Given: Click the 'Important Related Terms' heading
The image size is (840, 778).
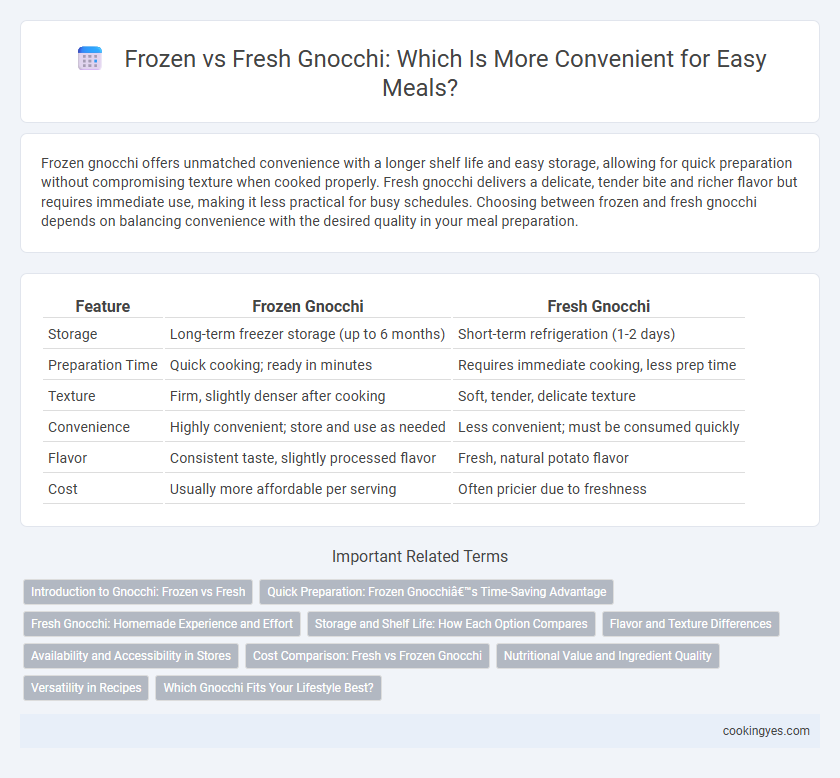Looking at the screenshot, I should coord(420,557).
